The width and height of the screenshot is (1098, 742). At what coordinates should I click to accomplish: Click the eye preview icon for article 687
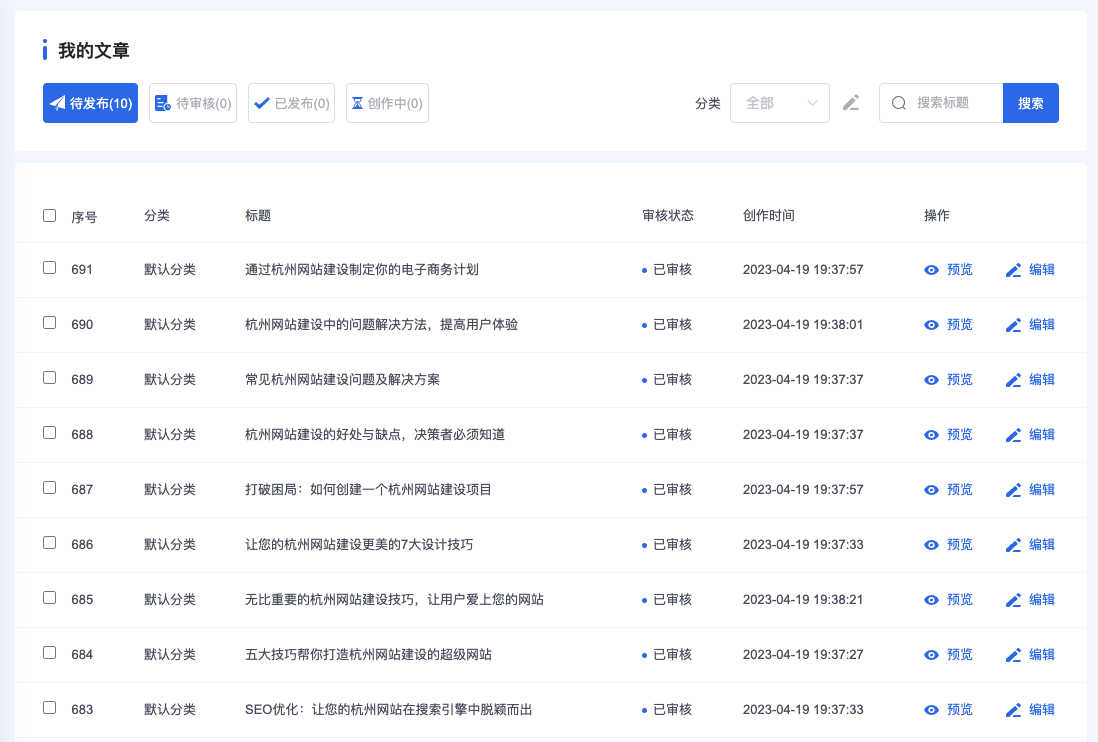click(931, 490)
